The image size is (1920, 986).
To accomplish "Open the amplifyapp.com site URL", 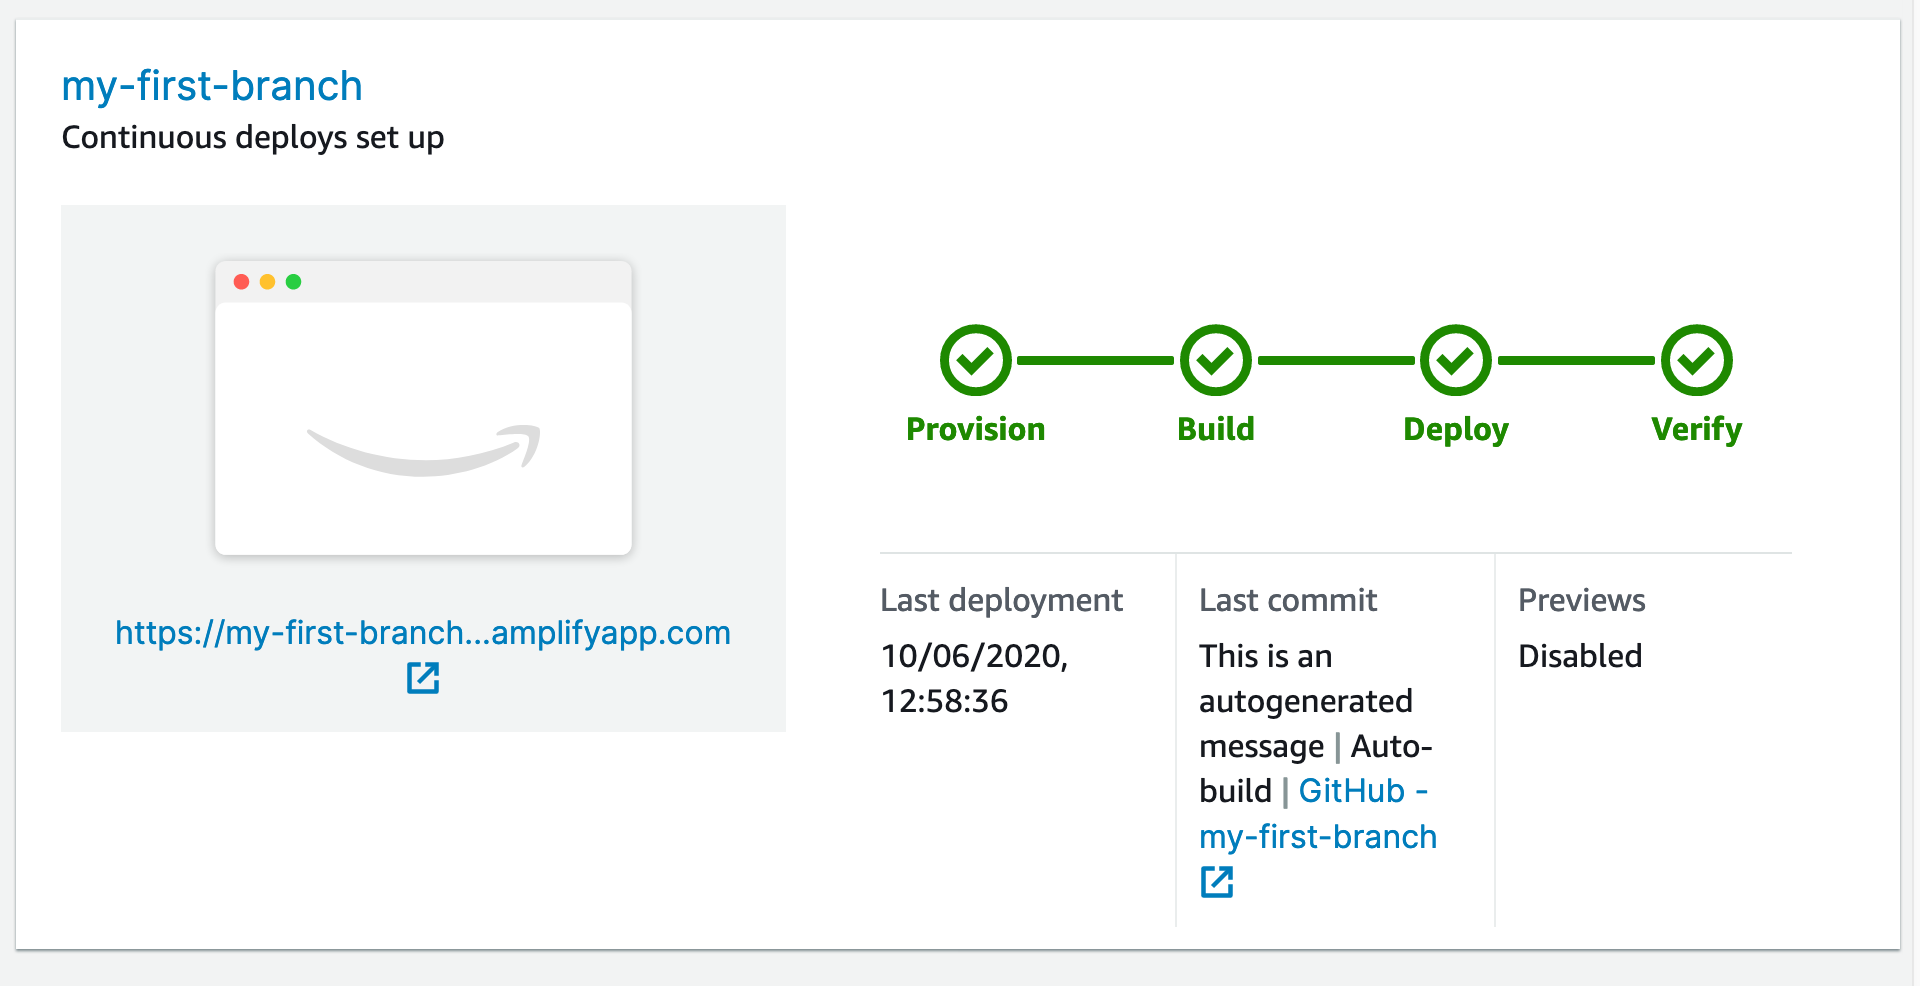I will click(x=423, y=633).
